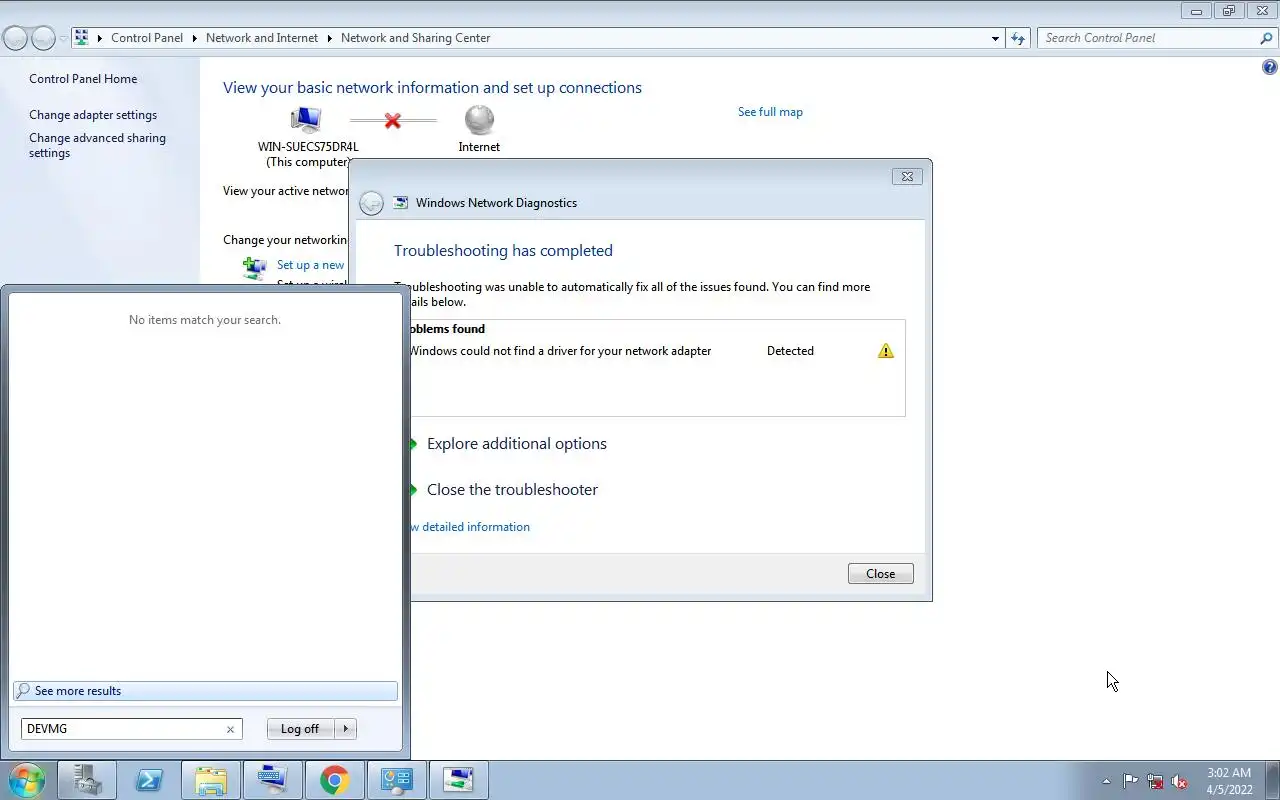This screenshot has height=800, width=1280.
Task: Click Network and Internet breadcrumb
Action: click(x=262, y=38)
